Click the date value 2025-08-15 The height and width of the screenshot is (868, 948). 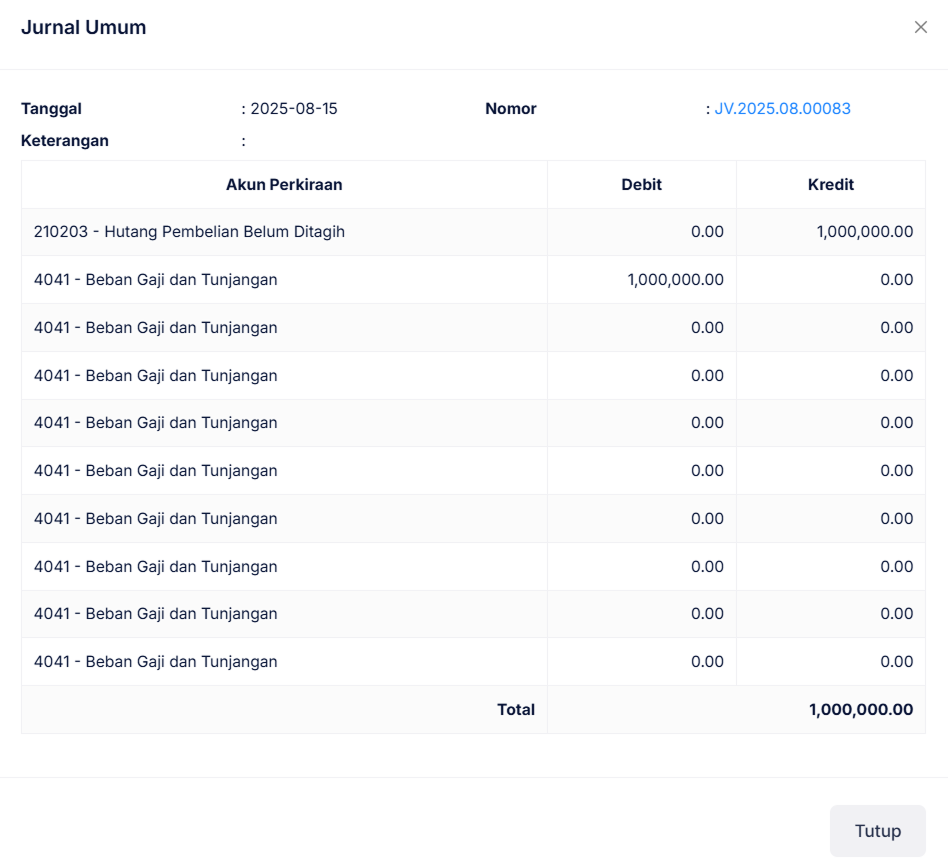pyautogui.click(x=293, y=109)
